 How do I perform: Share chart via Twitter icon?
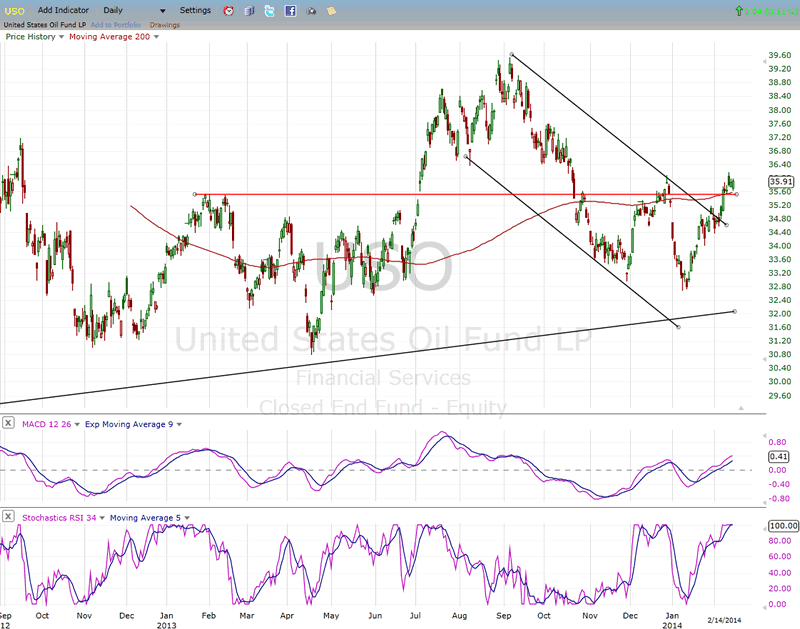(x=270, y=11)
